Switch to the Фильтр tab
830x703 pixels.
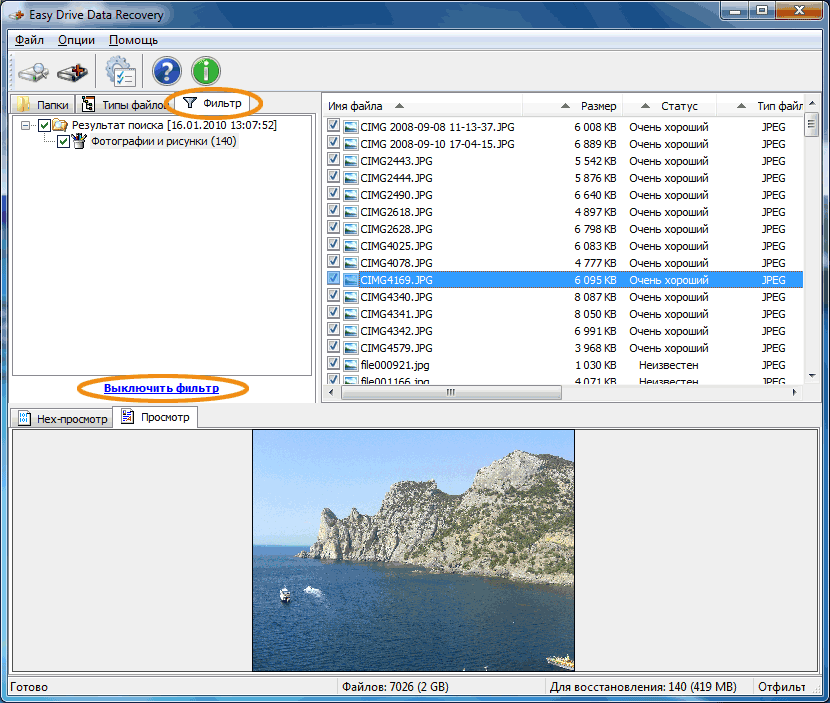coord(212,103)
